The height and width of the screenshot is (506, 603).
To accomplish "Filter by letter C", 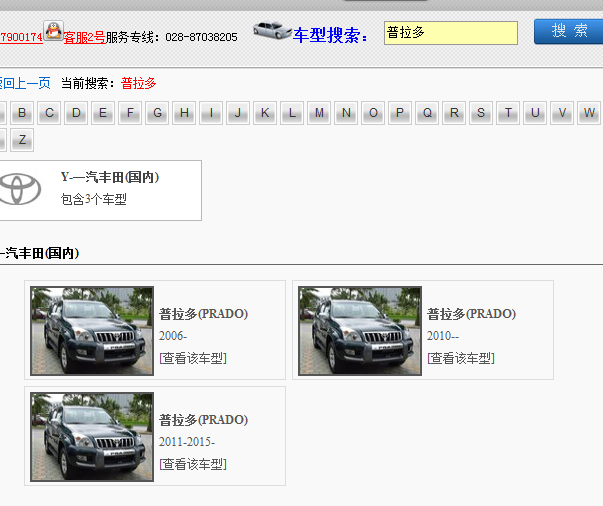I will pyautogui.click(x=49, y=113).
